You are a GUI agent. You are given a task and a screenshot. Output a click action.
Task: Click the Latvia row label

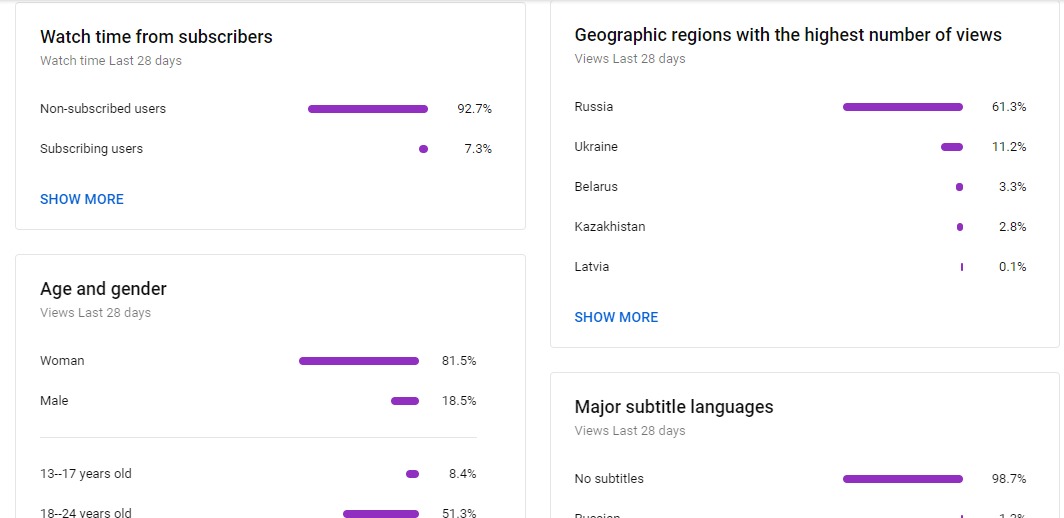tap(592, 267)
